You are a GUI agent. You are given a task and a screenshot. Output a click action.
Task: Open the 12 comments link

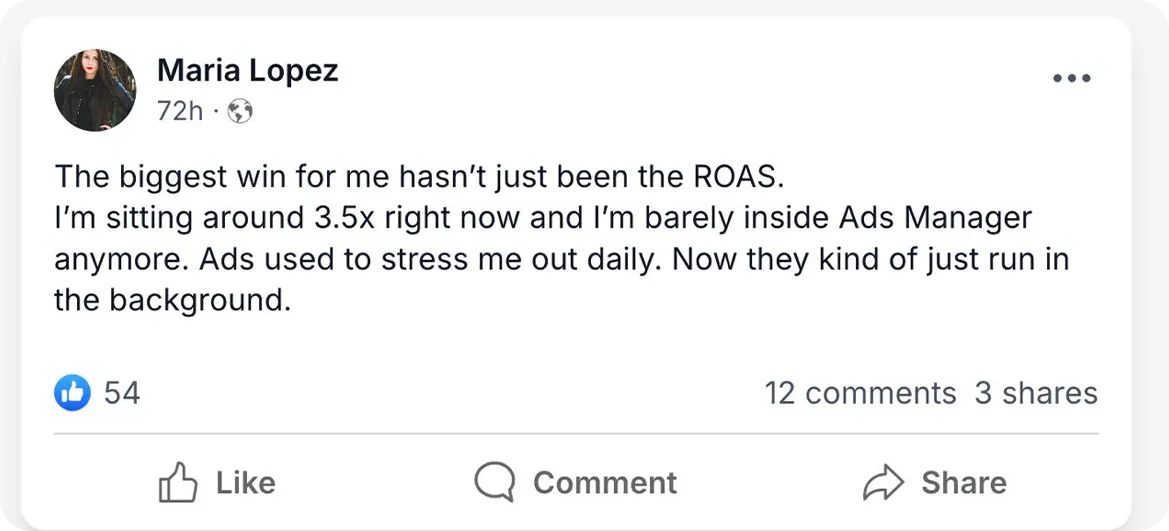coord(860,393)
